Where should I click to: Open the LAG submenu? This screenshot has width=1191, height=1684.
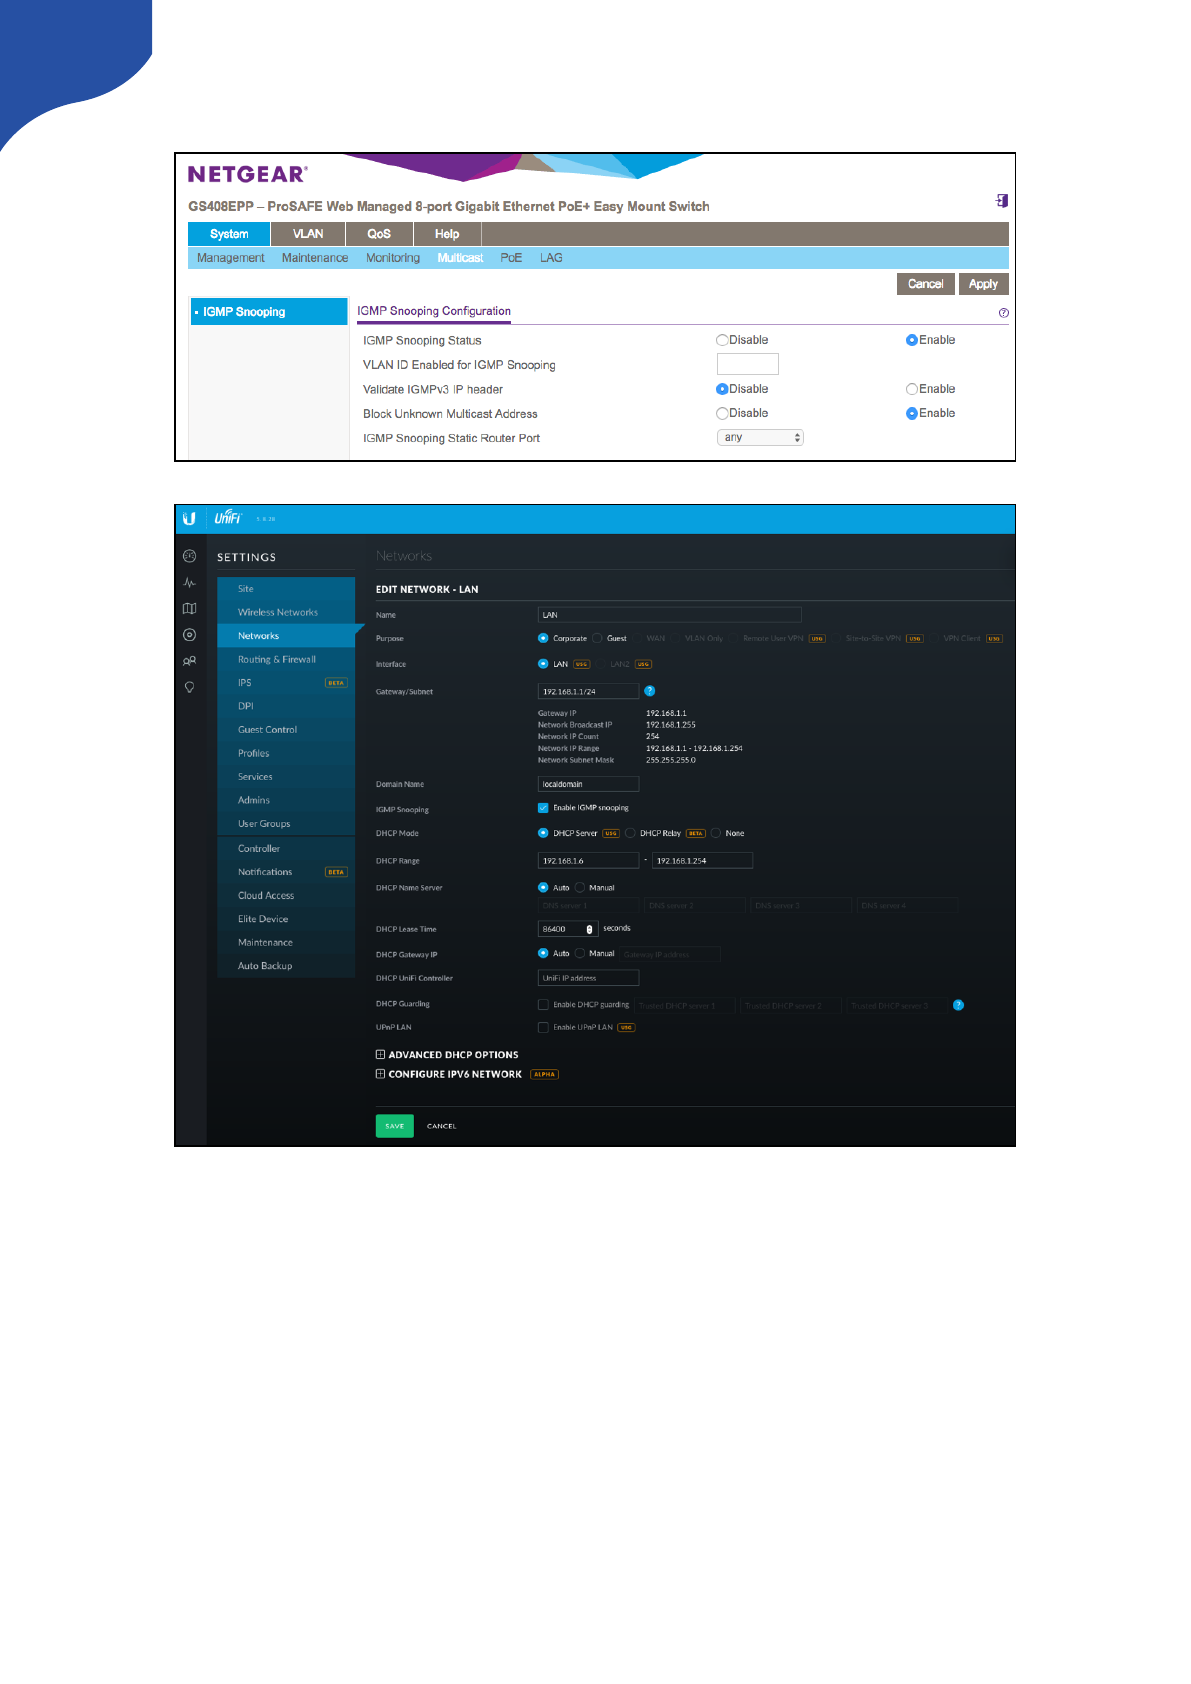click(551, 258)
